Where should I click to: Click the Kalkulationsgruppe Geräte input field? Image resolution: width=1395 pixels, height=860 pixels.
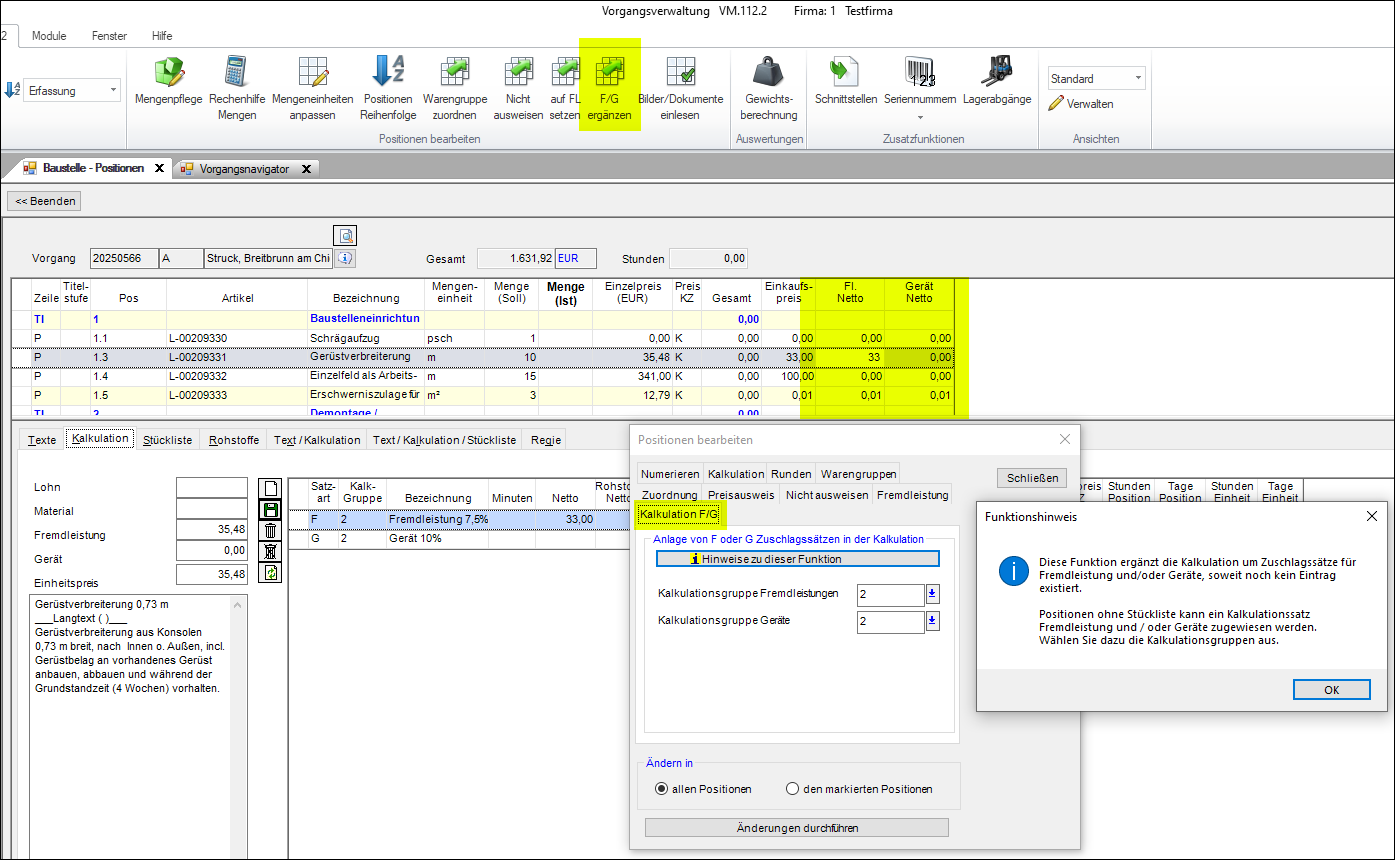(x=890, y=622)
